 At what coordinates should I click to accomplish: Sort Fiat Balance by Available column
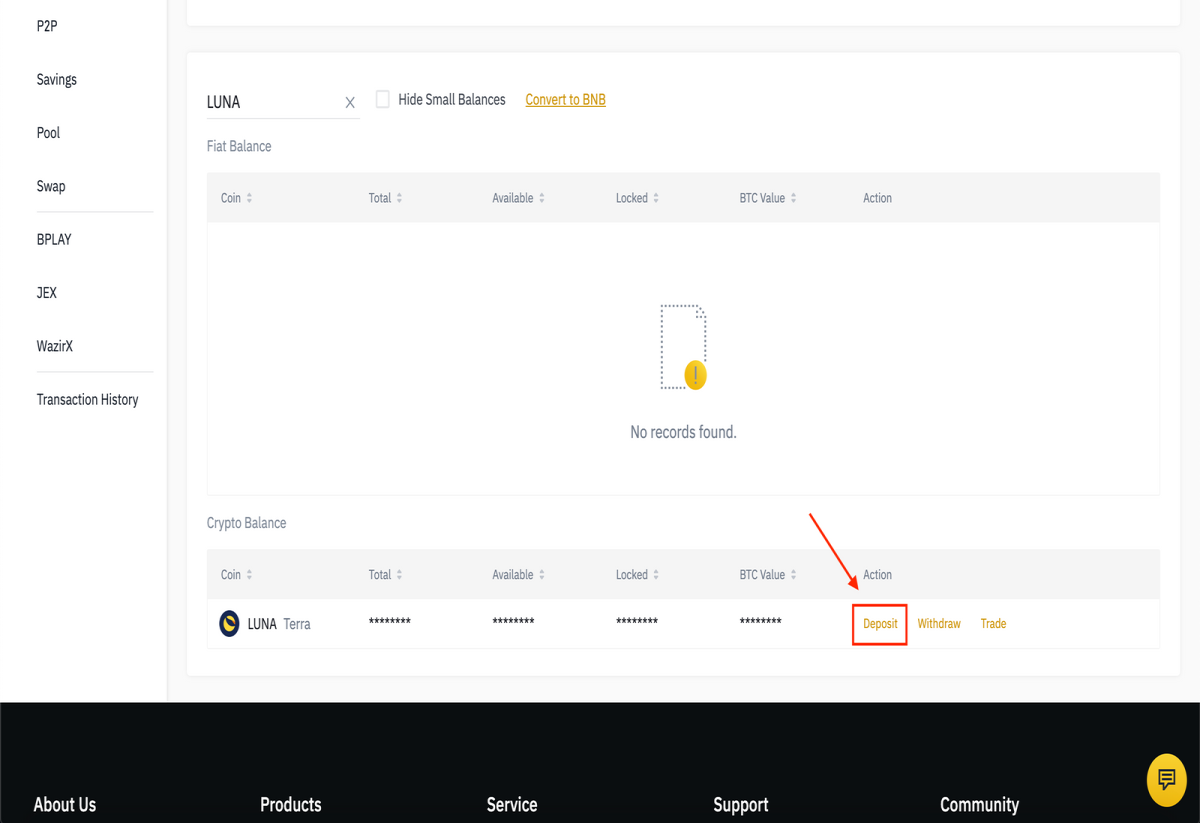519,198
